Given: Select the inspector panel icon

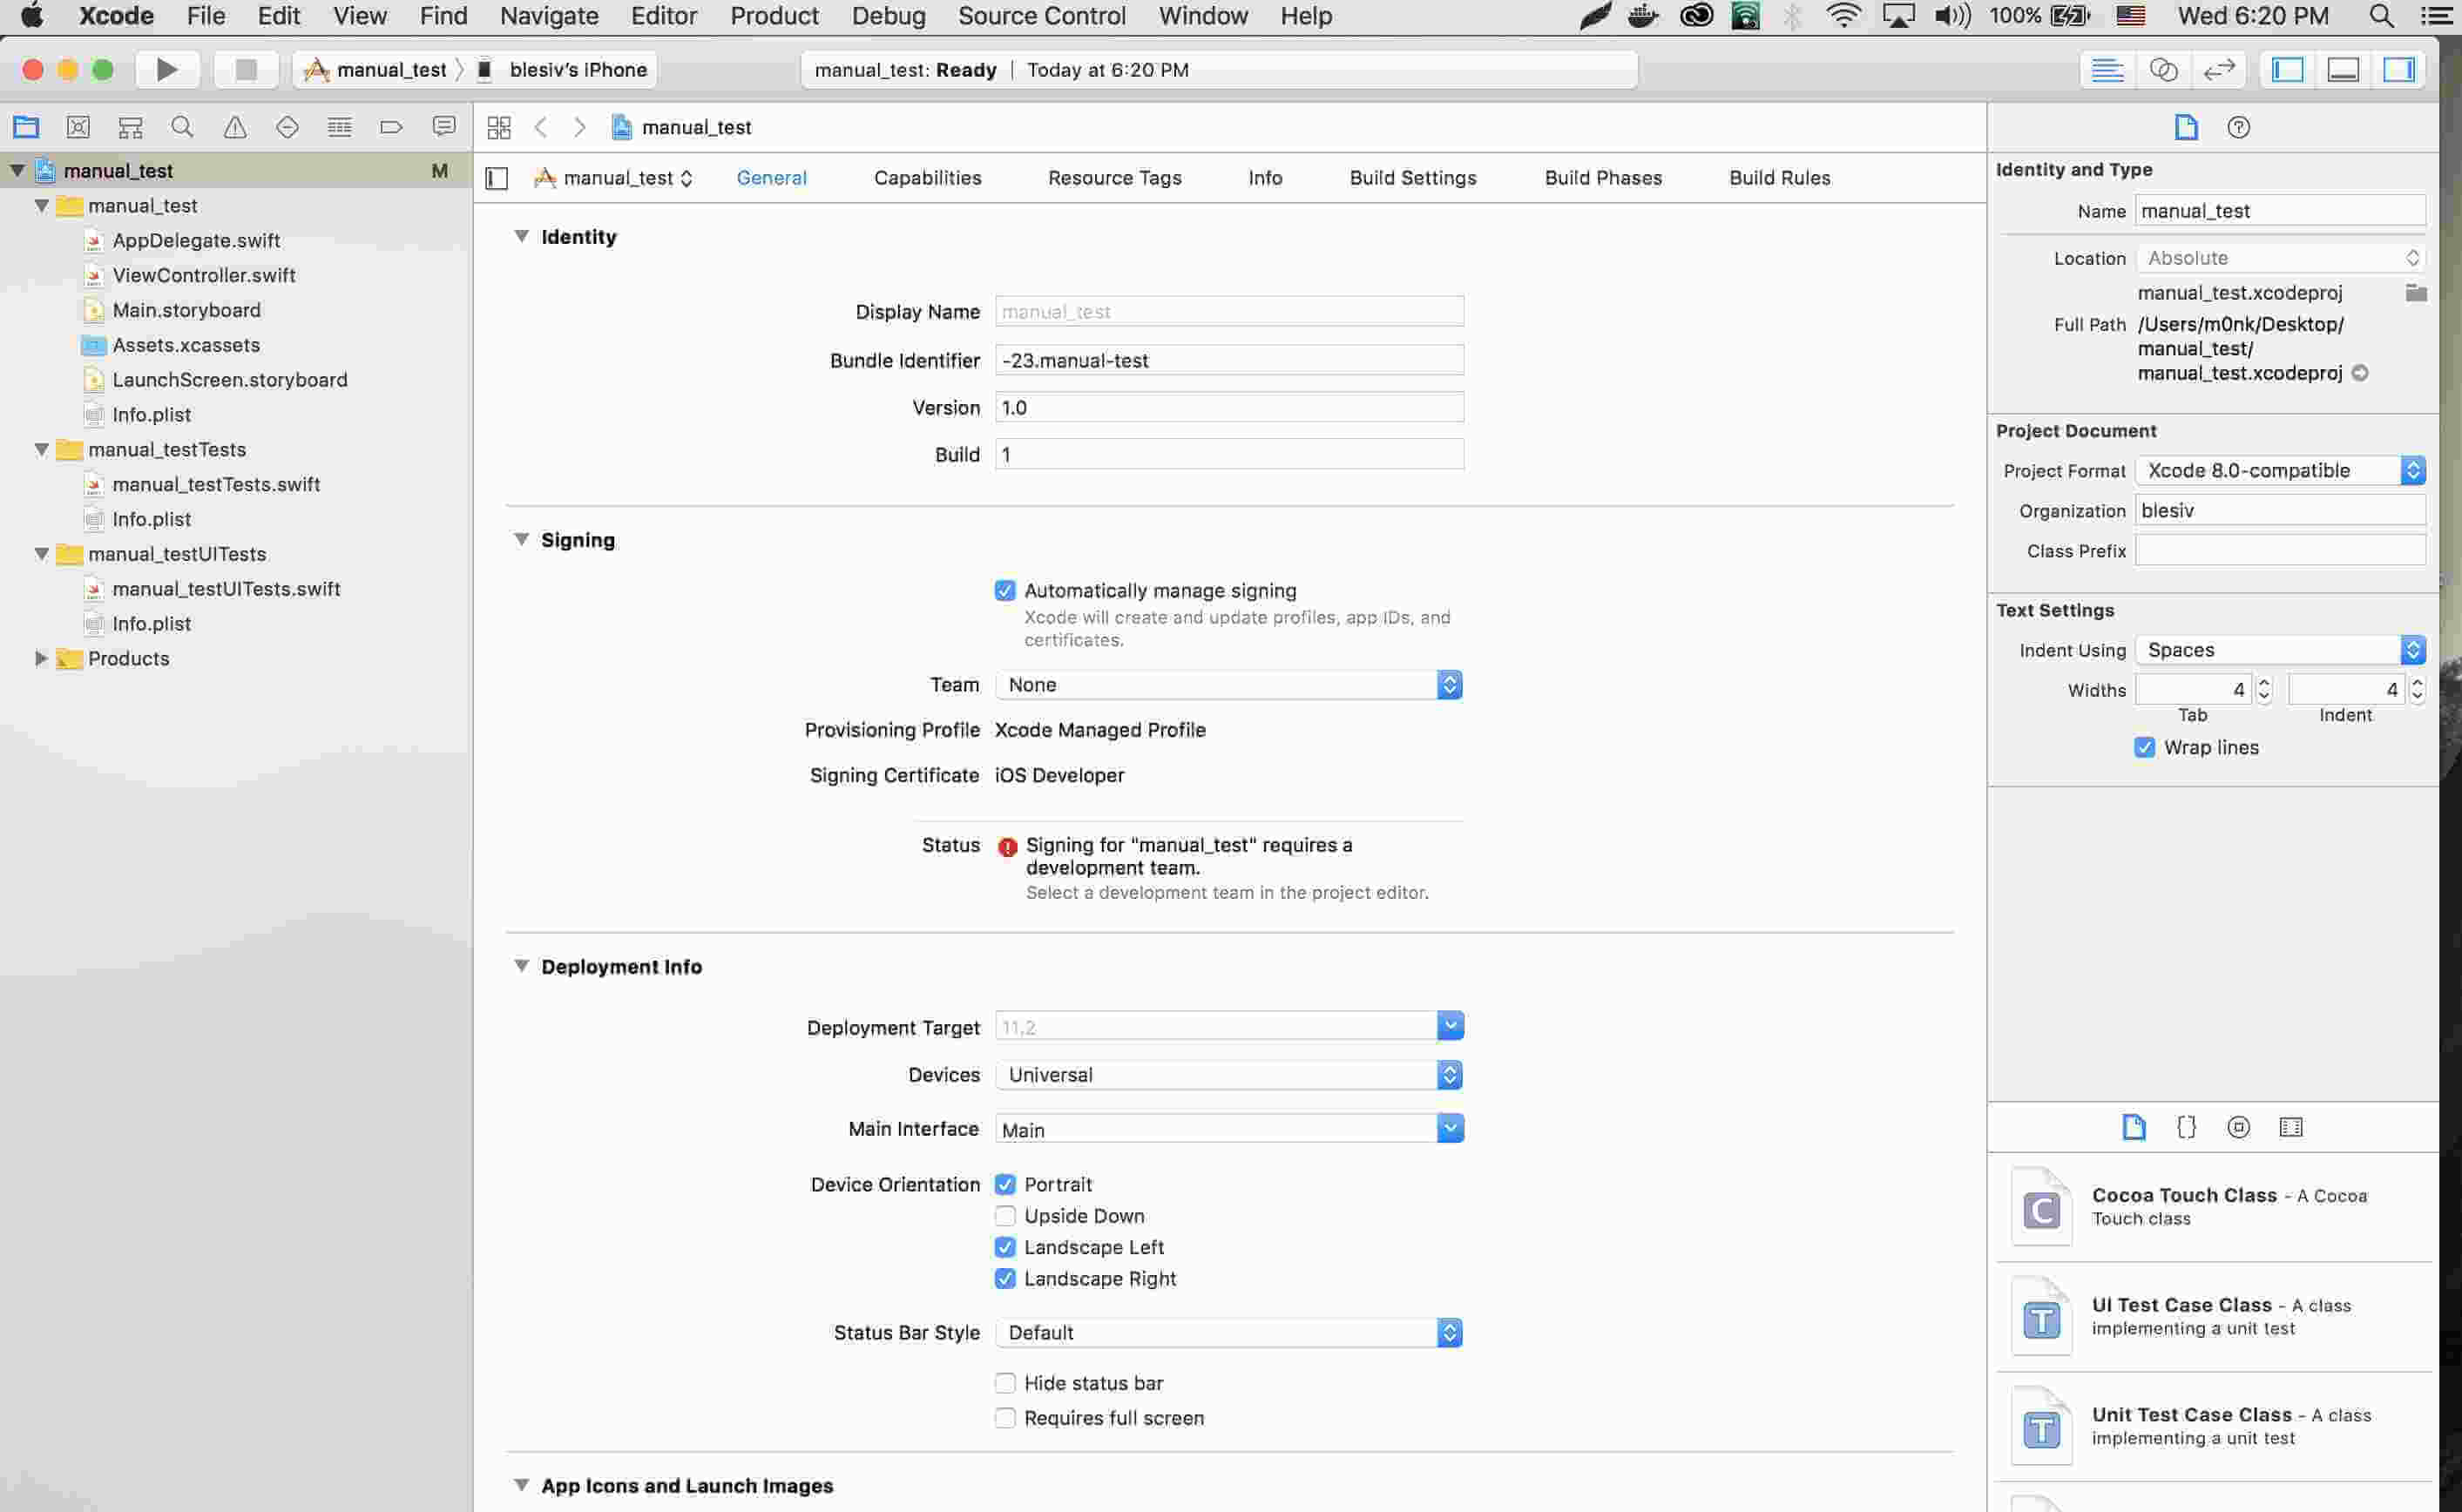Looking at the screenshot, I should tap(2400, 71).
